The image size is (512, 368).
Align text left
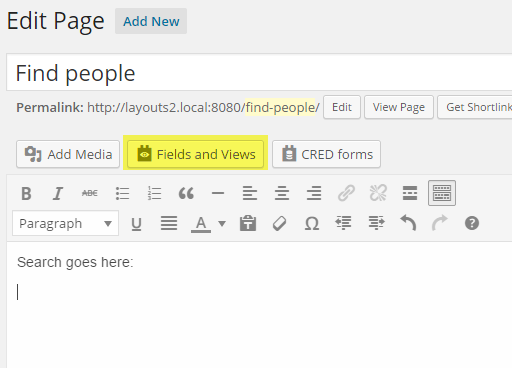pos(250,193)
